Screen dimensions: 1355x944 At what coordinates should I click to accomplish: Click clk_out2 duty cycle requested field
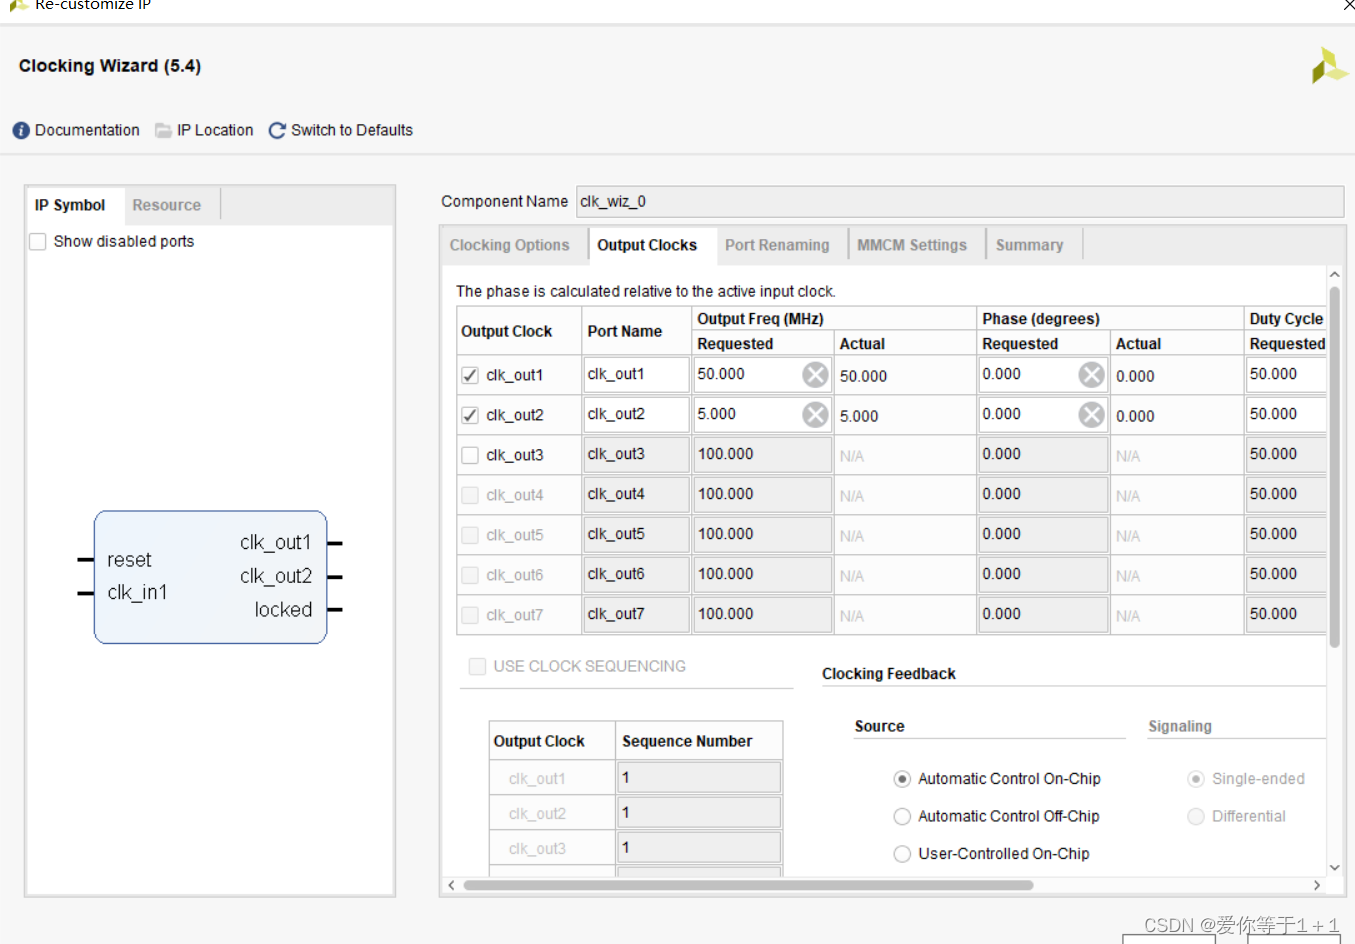tap(1286, 415)
